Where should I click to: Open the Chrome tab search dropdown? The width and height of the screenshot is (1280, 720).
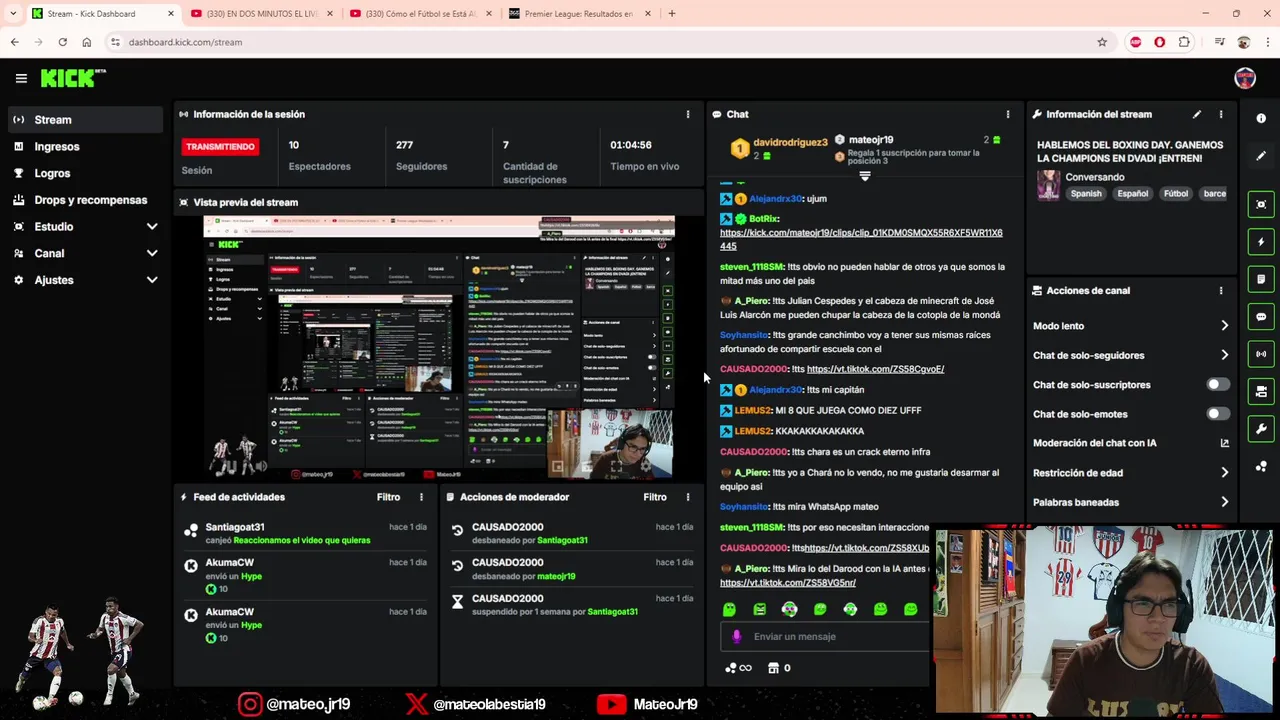coord(13,14)
